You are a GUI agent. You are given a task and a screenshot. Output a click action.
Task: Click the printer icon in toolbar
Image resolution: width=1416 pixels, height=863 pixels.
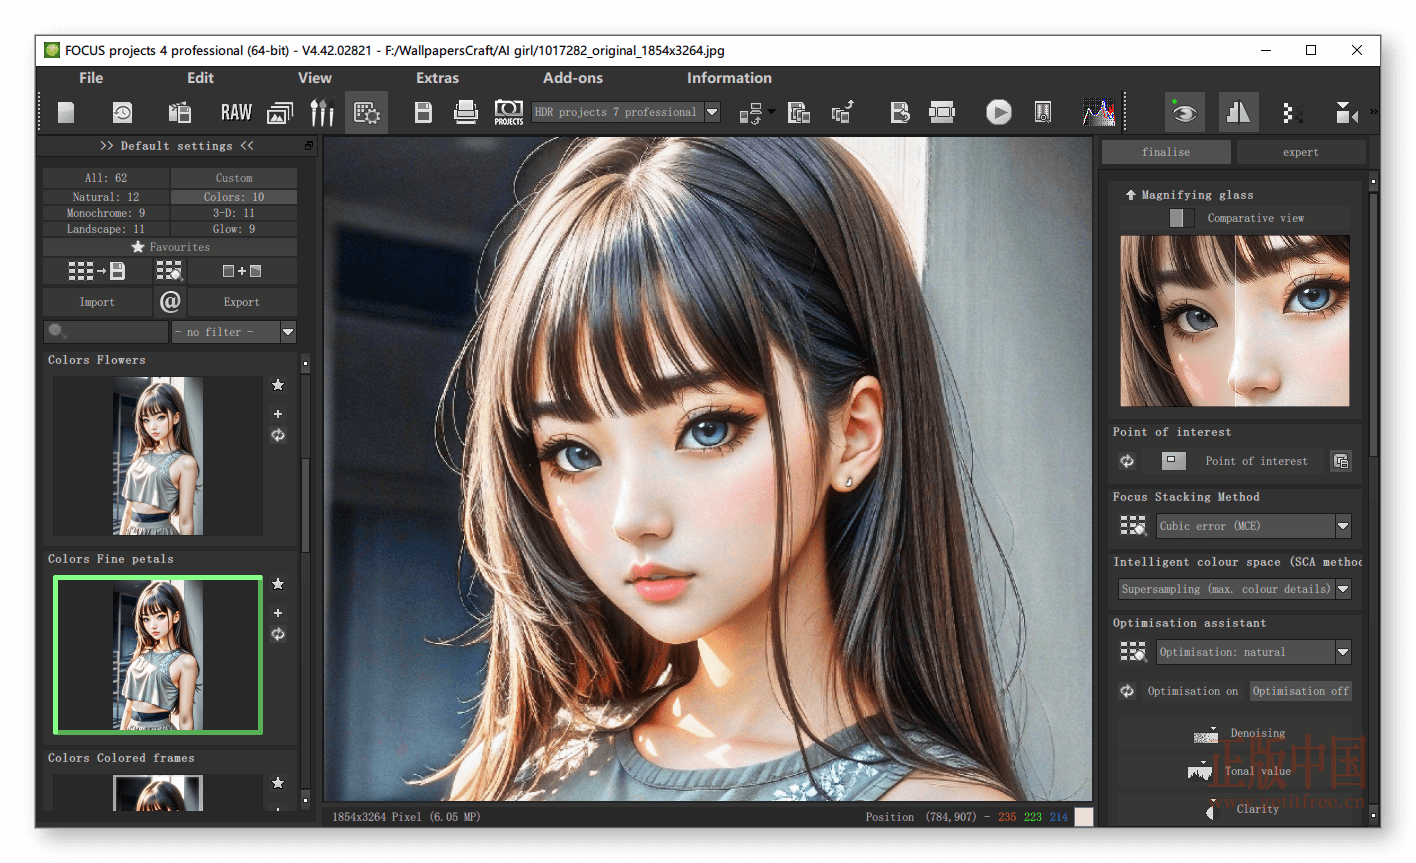click(x=466, y=112)
